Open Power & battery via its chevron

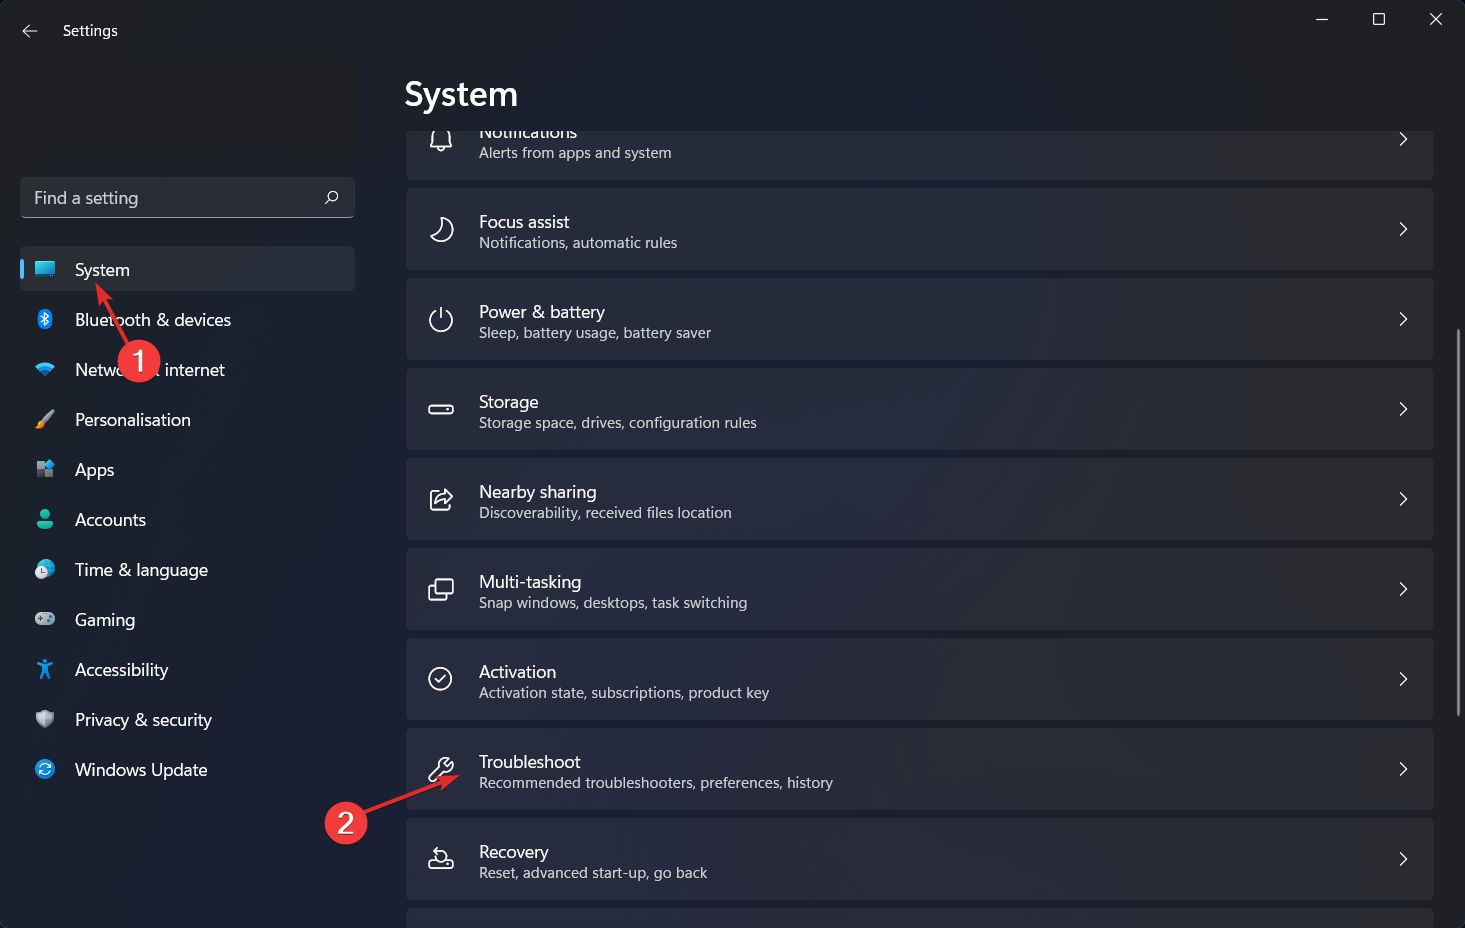pyautogui.click(x=1403, y=319)
